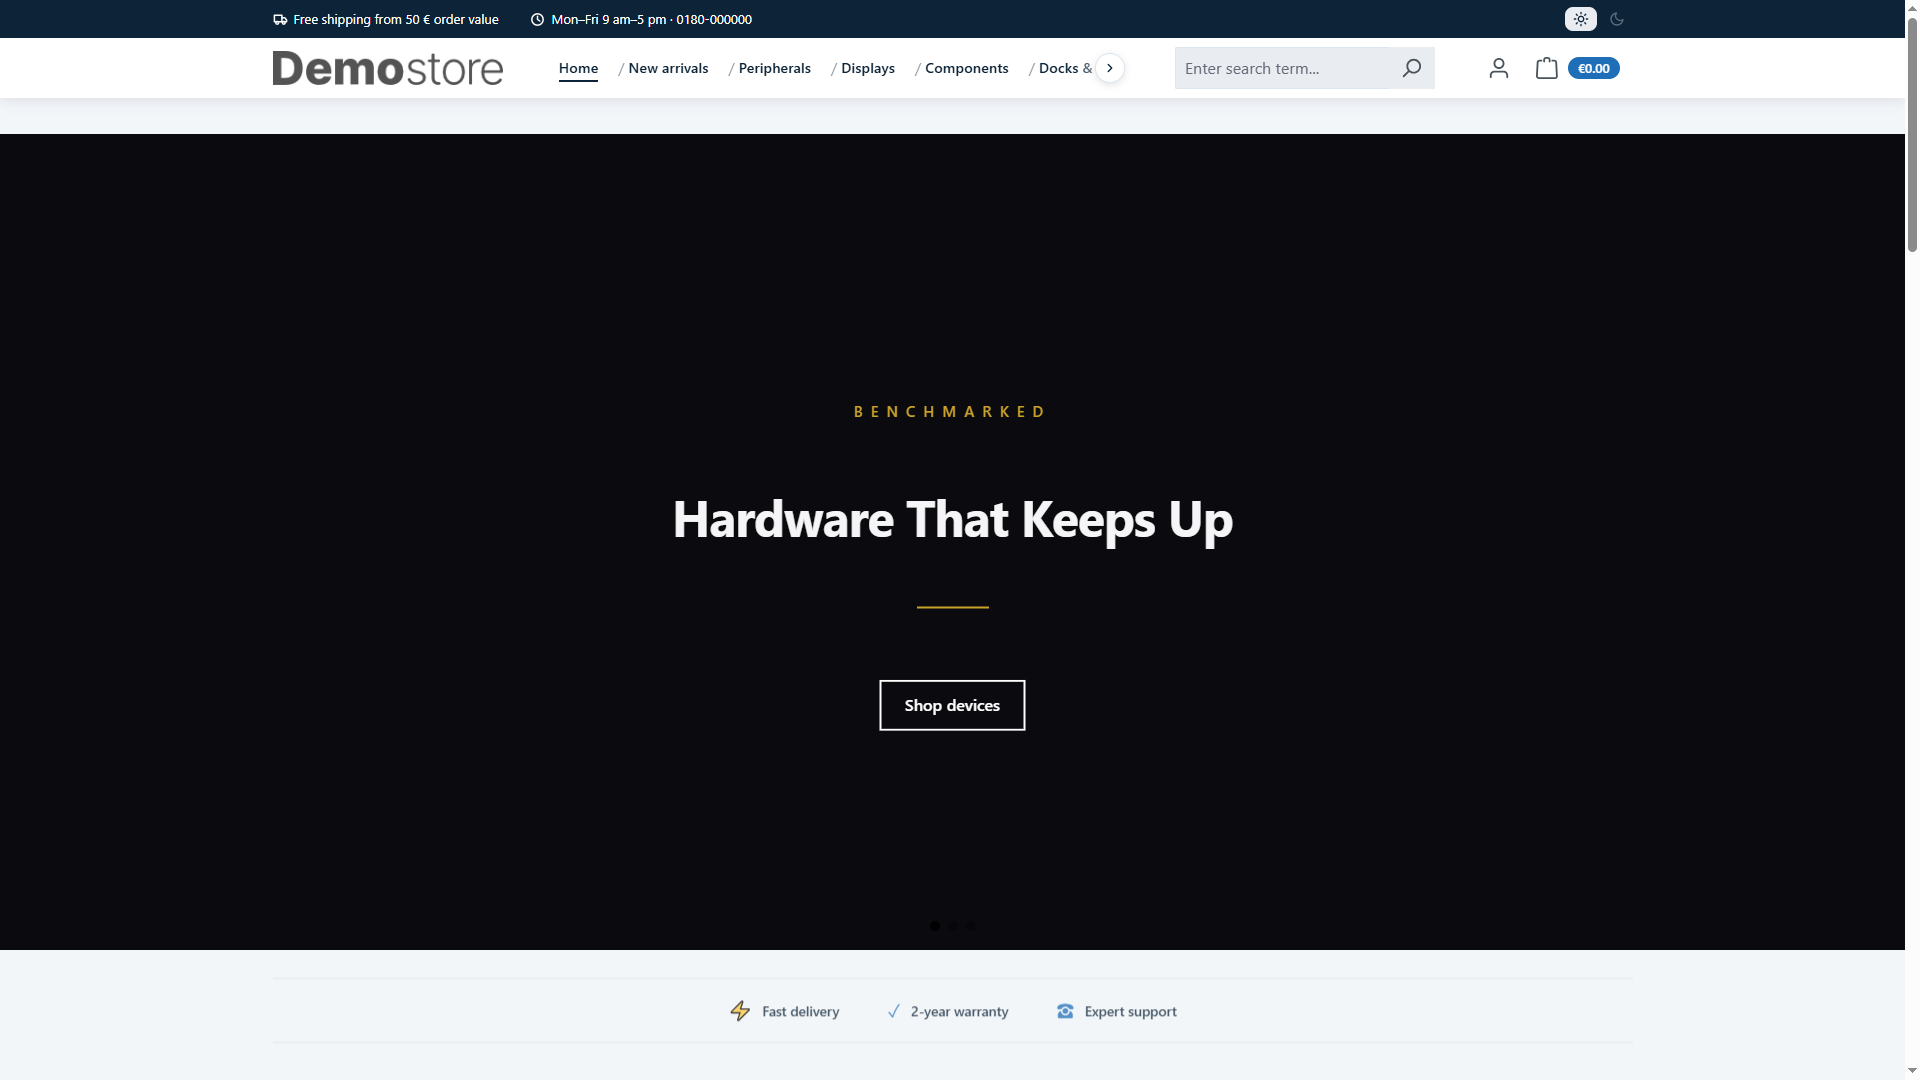Go to Home menu item

pos(578,68)
